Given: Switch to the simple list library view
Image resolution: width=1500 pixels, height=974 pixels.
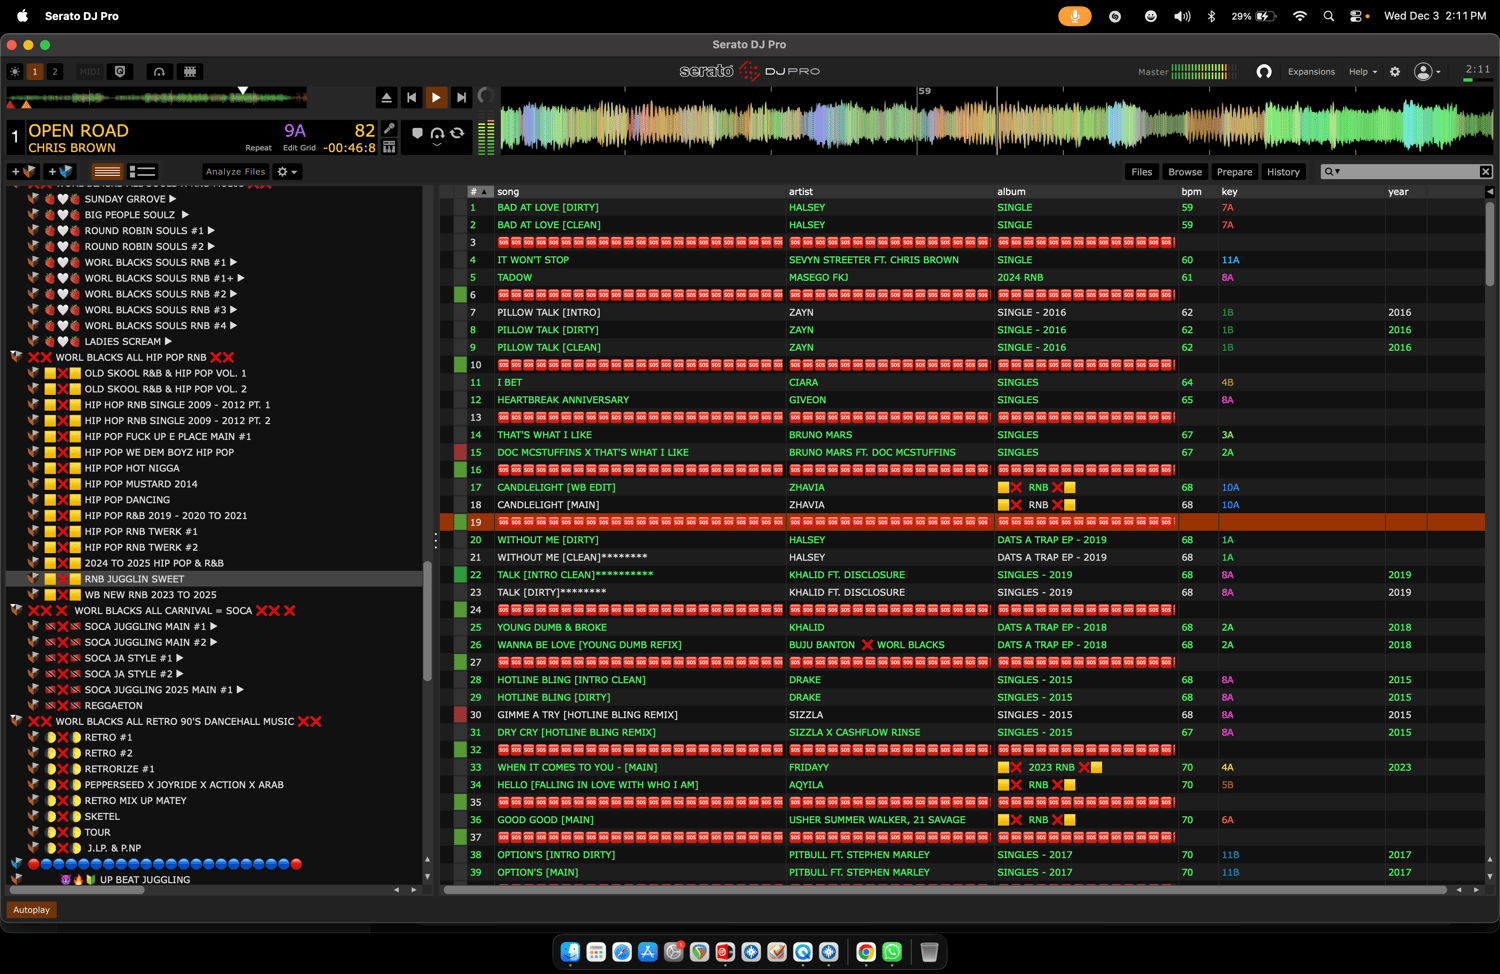Looking at the screenshot, I should point(107,172).
